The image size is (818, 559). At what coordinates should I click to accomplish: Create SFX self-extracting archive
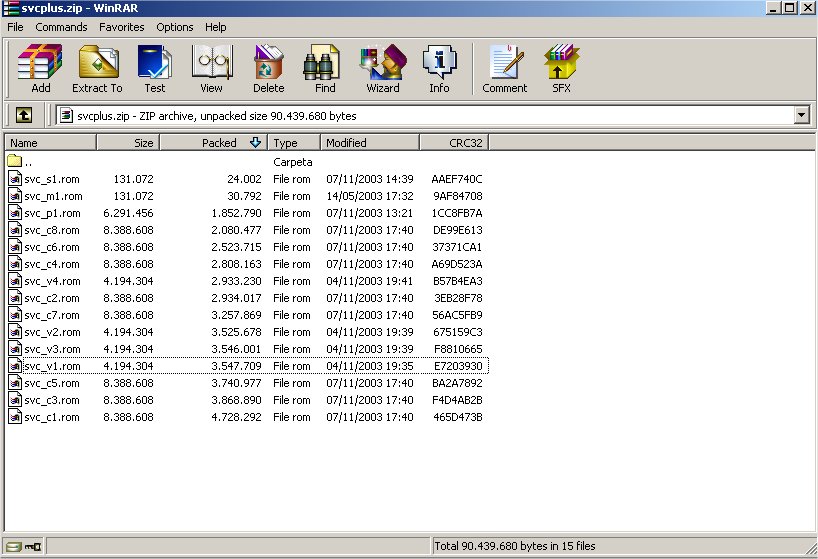pos(561,69)
